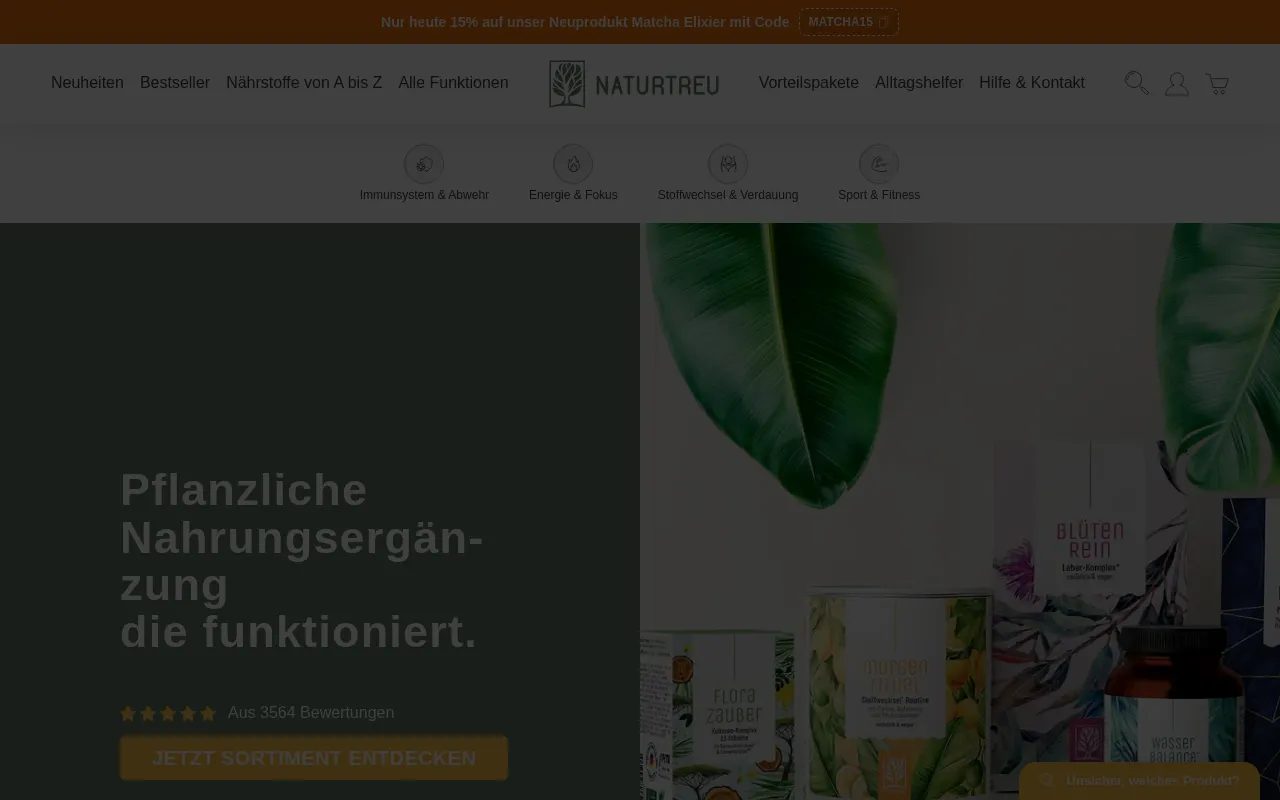Open Hilfe & Kontakt page
The width and height of the screenshot is (1280, 800).
1031,83
